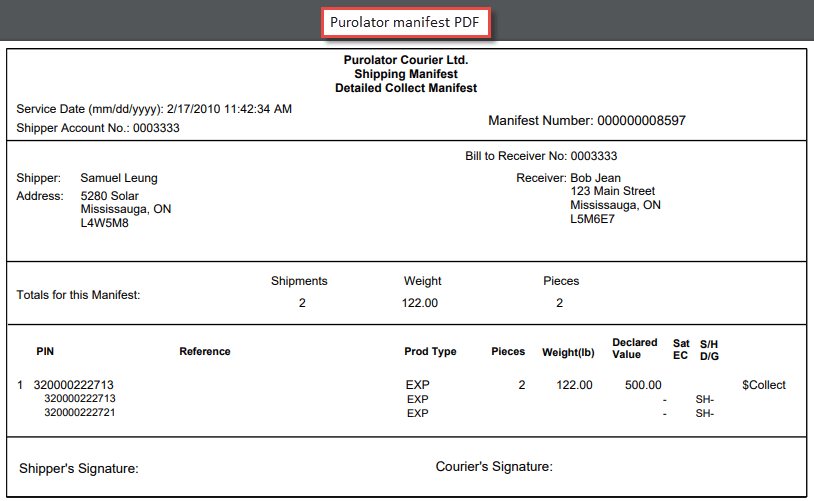Click the shipper city line Mississauga, ON
This screenshot has width=814, height=501.
tap(126, 209)
